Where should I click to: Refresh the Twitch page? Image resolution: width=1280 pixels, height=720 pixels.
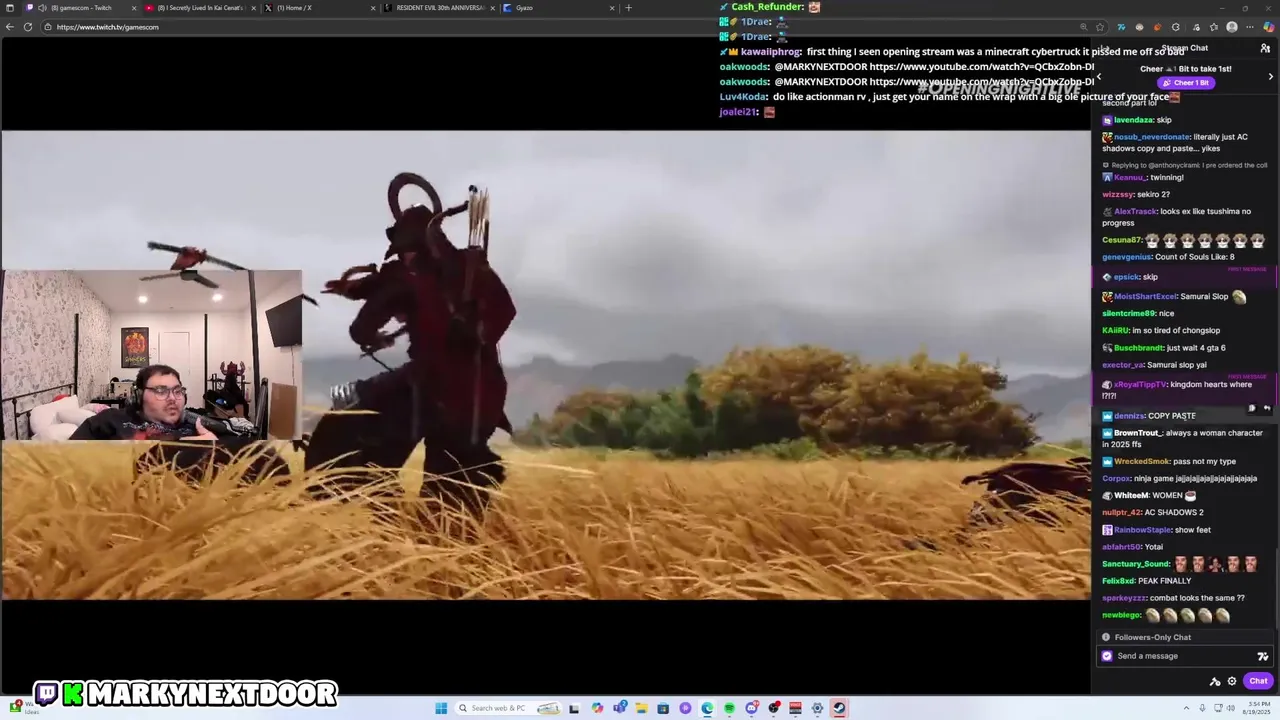coord(28,27)
